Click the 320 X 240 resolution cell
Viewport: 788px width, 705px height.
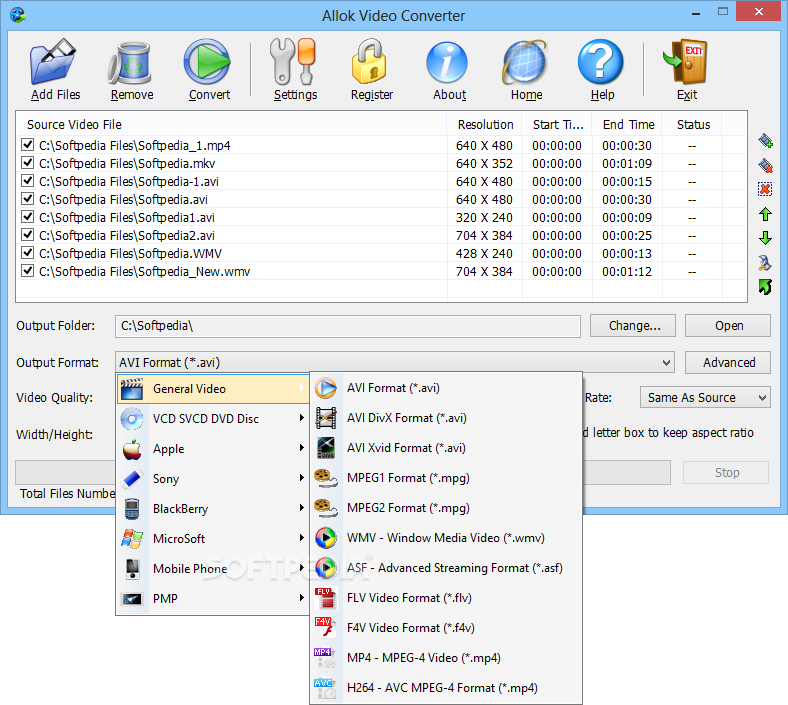click(x=484, y=218)
